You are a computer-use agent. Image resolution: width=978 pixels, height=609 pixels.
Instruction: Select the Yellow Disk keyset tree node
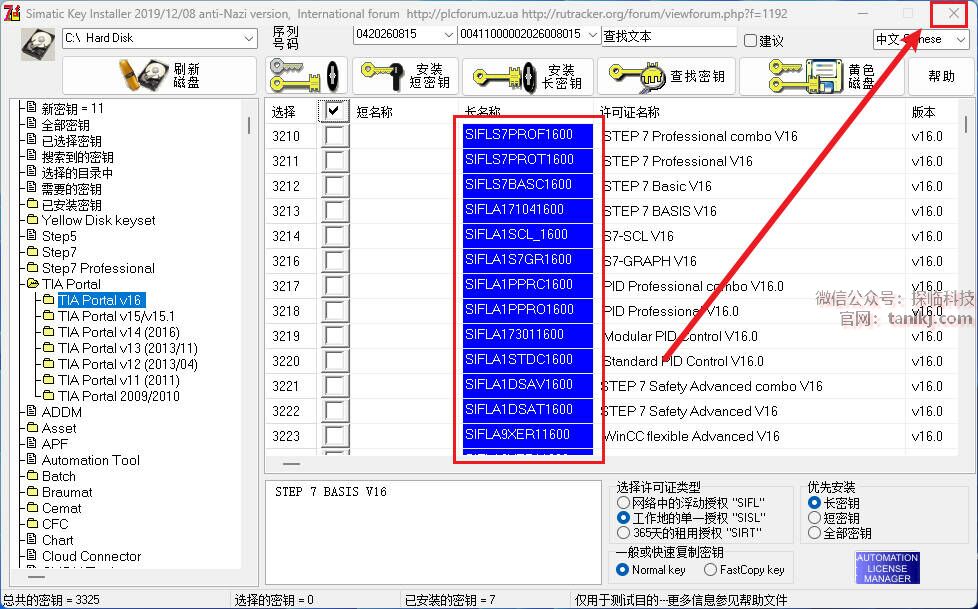pos(99,220)
